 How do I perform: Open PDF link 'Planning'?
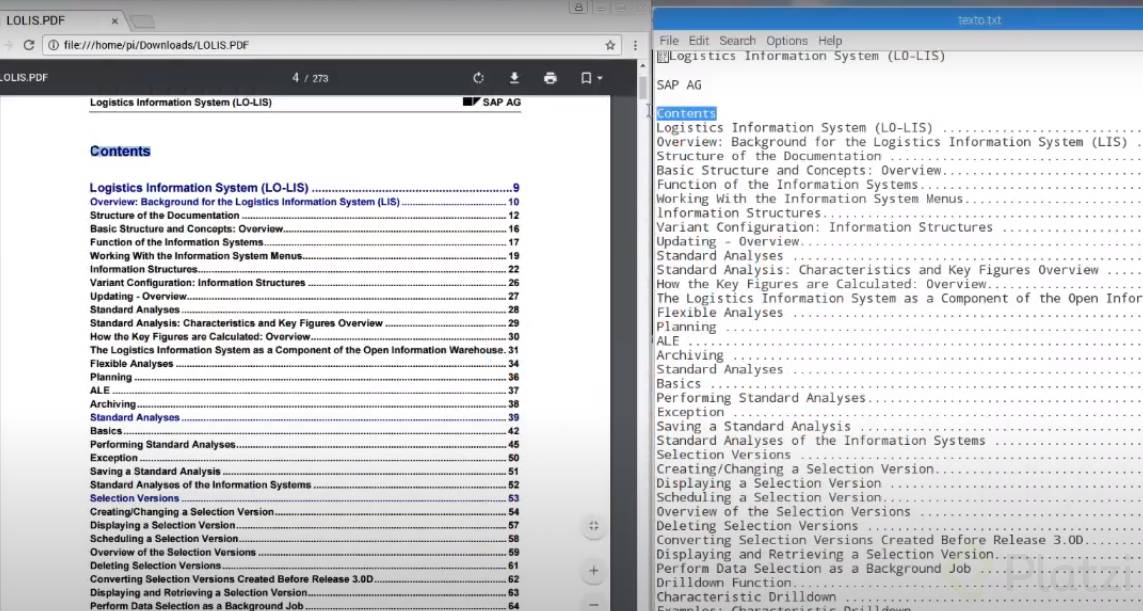point(304,378)
